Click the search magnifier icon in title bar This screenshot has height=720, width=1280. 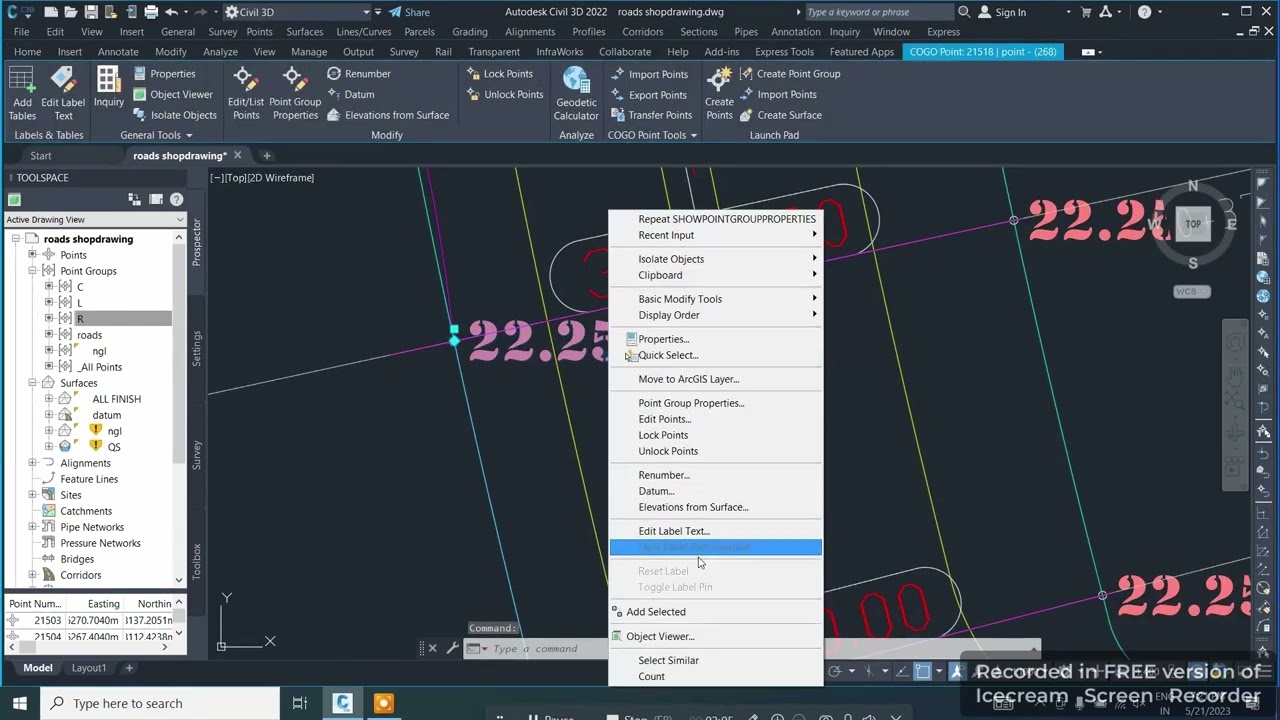pyautogui.click(x=964, y=12)
